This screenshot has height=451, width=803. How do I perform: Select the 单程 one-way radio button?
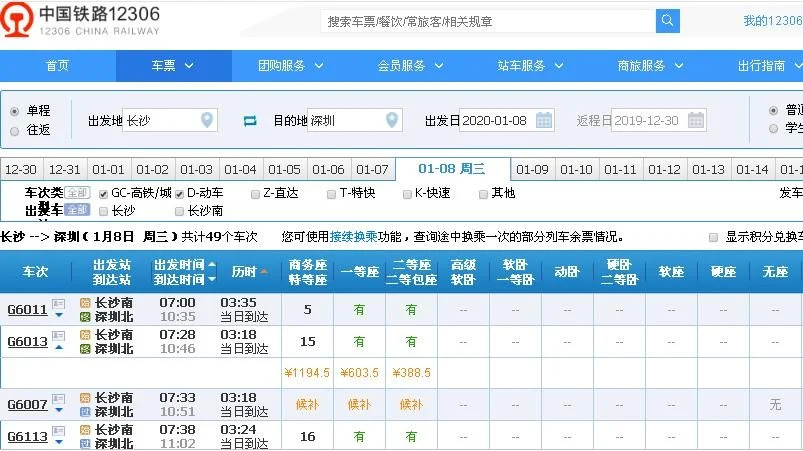[x=14, y=111]
